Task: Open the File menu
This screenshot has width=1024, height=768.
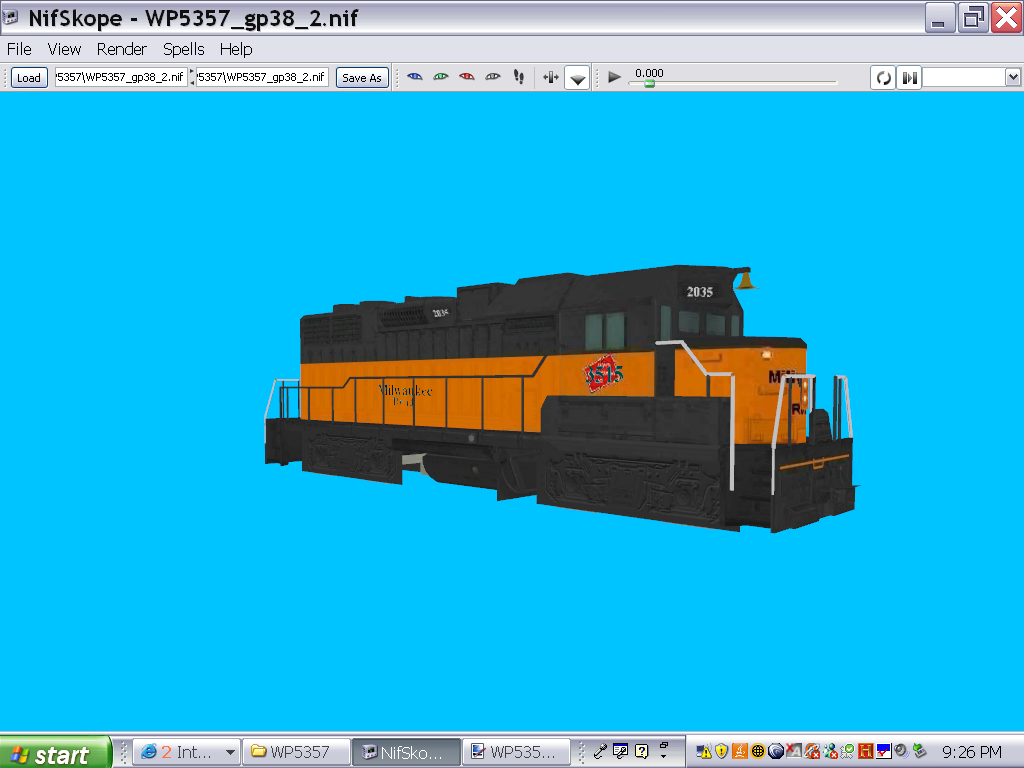Action: (19, 50)
